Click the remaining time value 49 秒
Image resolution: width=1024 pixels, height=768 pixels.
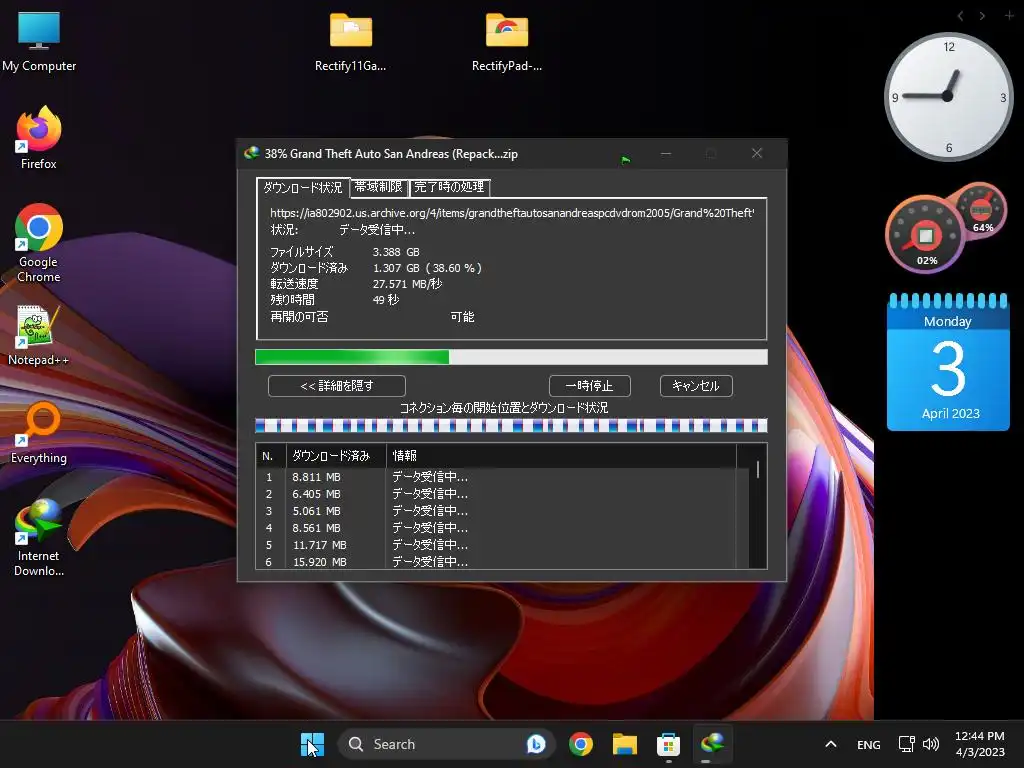click(x=385, y=300)
